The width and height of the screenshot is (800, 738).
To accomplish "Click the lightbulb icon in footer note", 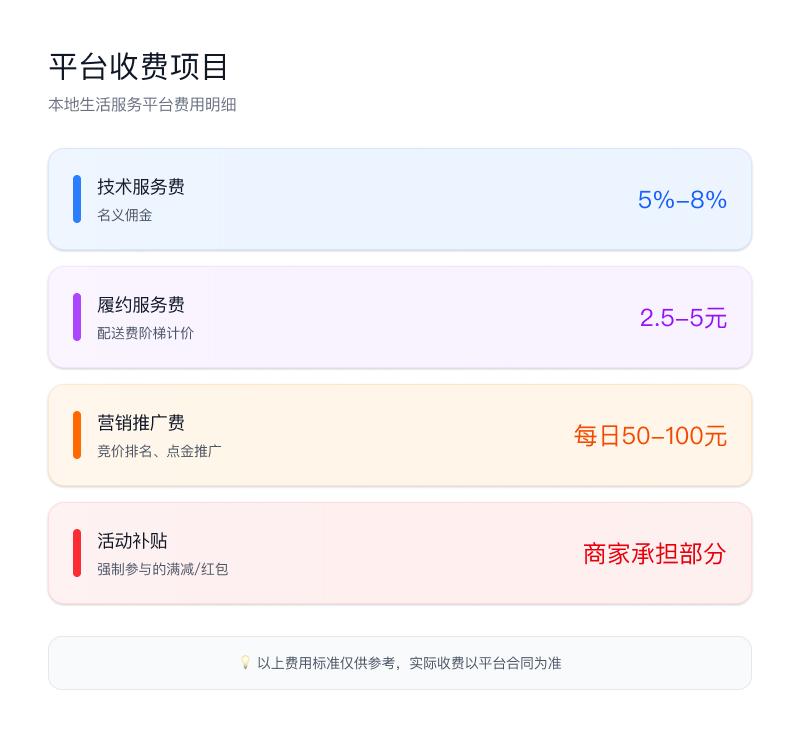I will click(245, 662).
